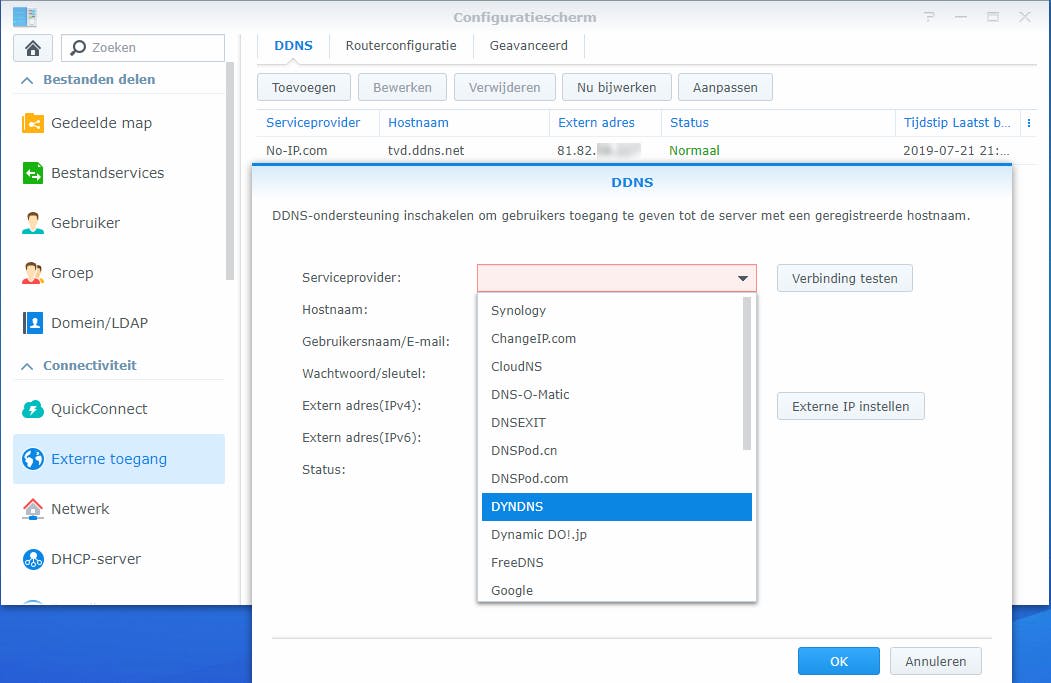
Task: Select DNSPod.com from provider list
Action: coord(617,479)
